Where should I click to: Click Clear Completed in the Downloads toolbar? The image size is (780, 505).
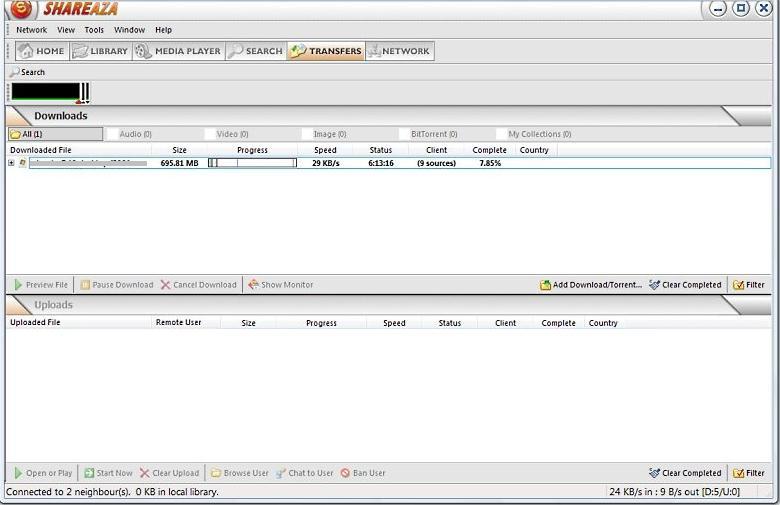[685, 285]
